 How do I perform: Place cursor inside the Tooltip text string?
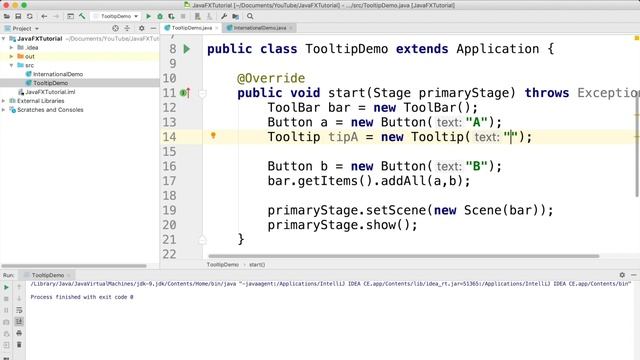click(511, 137)
